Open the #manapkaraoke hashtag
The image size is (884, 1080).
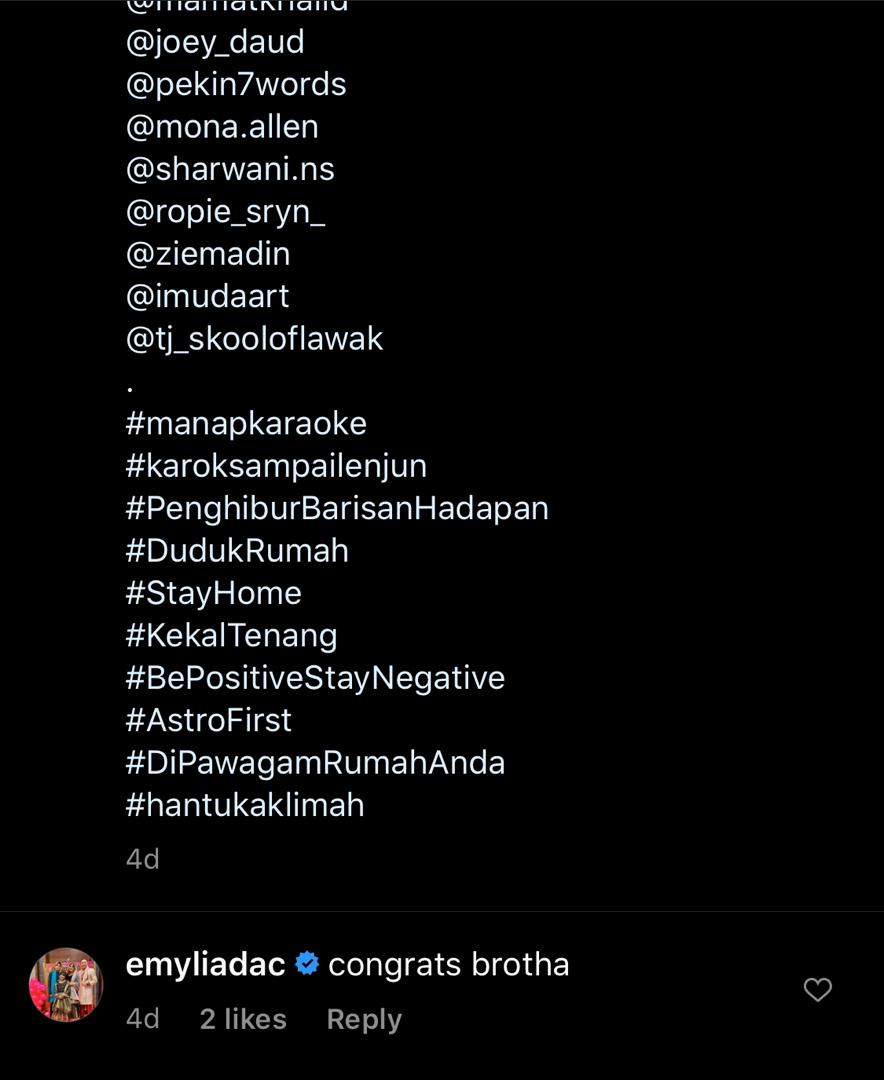coord(246,423)
